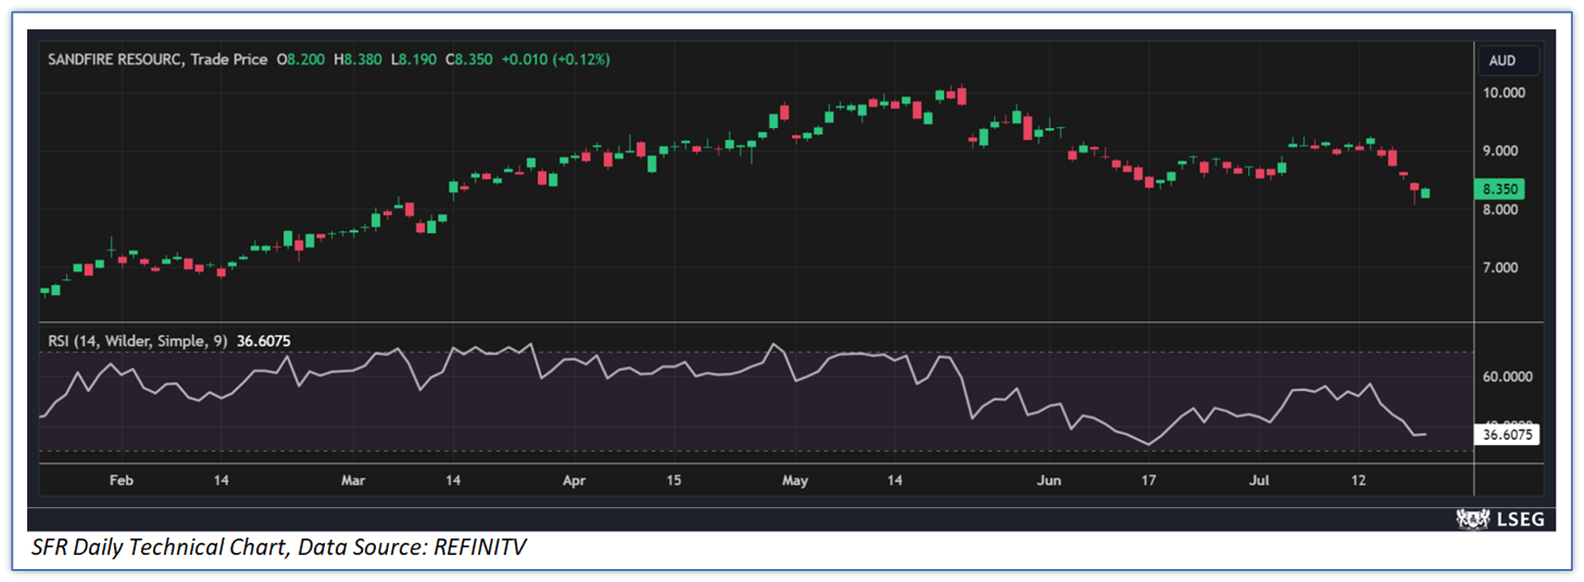
Task: Click the 10.000 price axis label
Action: [x=1503, y=93]
